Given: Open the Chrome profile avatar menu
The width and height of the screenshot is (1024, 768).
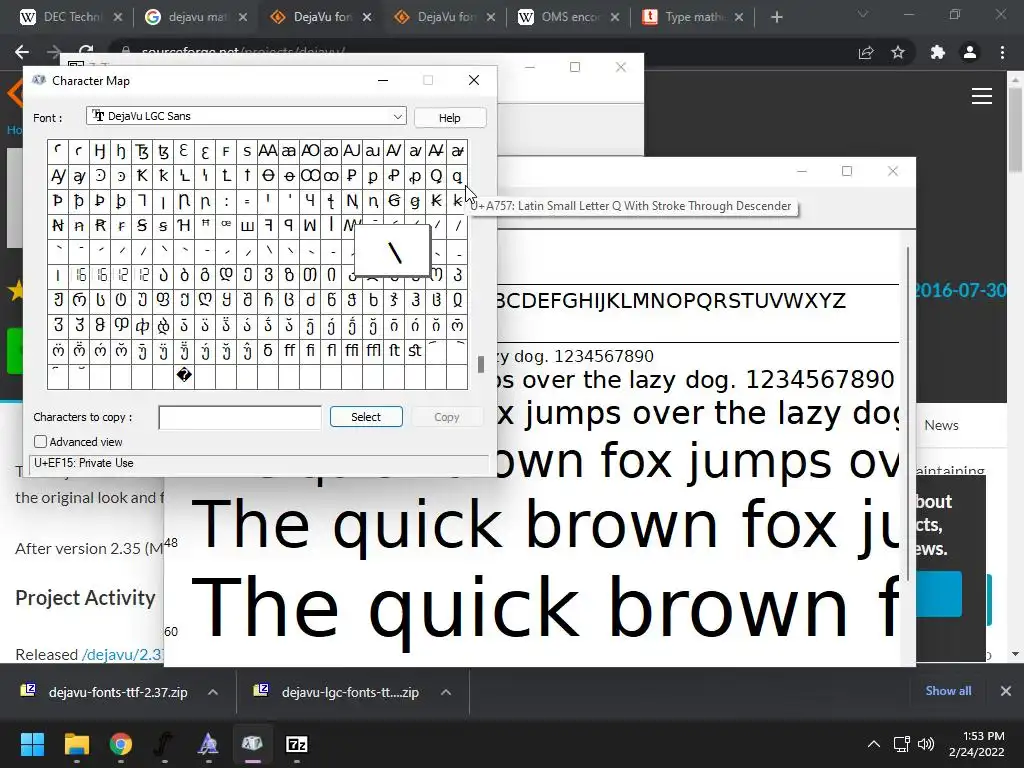Looking at the screenshot, I should [x=970, y=52].
